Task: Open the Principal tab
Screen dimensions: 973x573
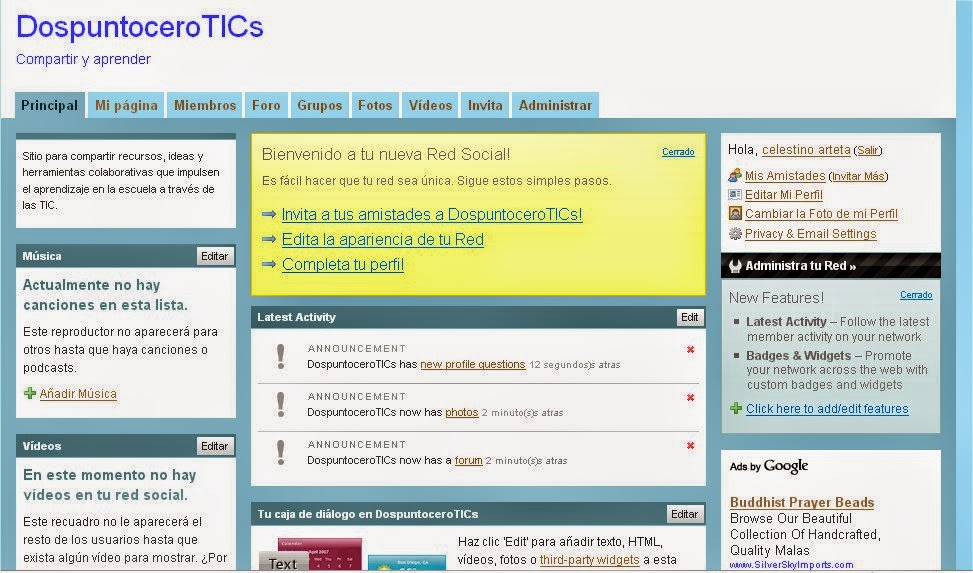Action: pyautogui.click(x=50, y=105)
